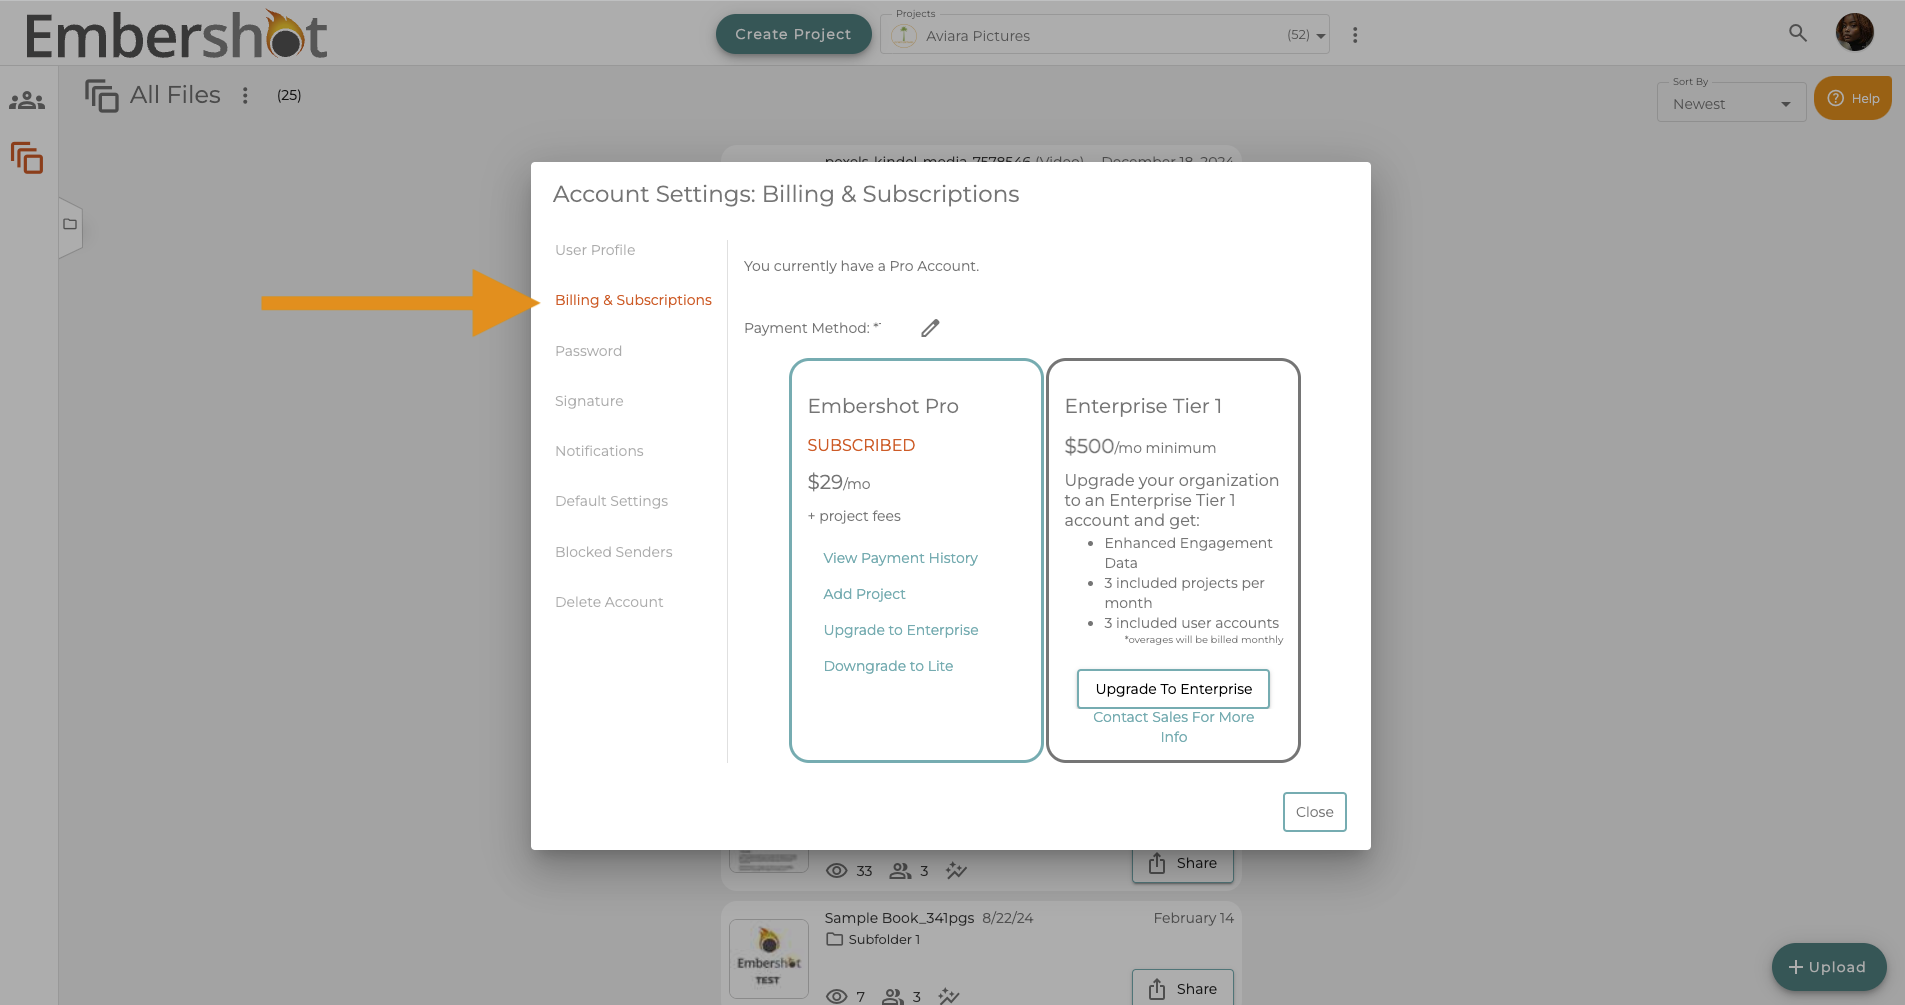Screen dimensions: 1905x1005
Task: Open the search magnifier icon
Action: pyautogui.click(x=1798, y=33)
